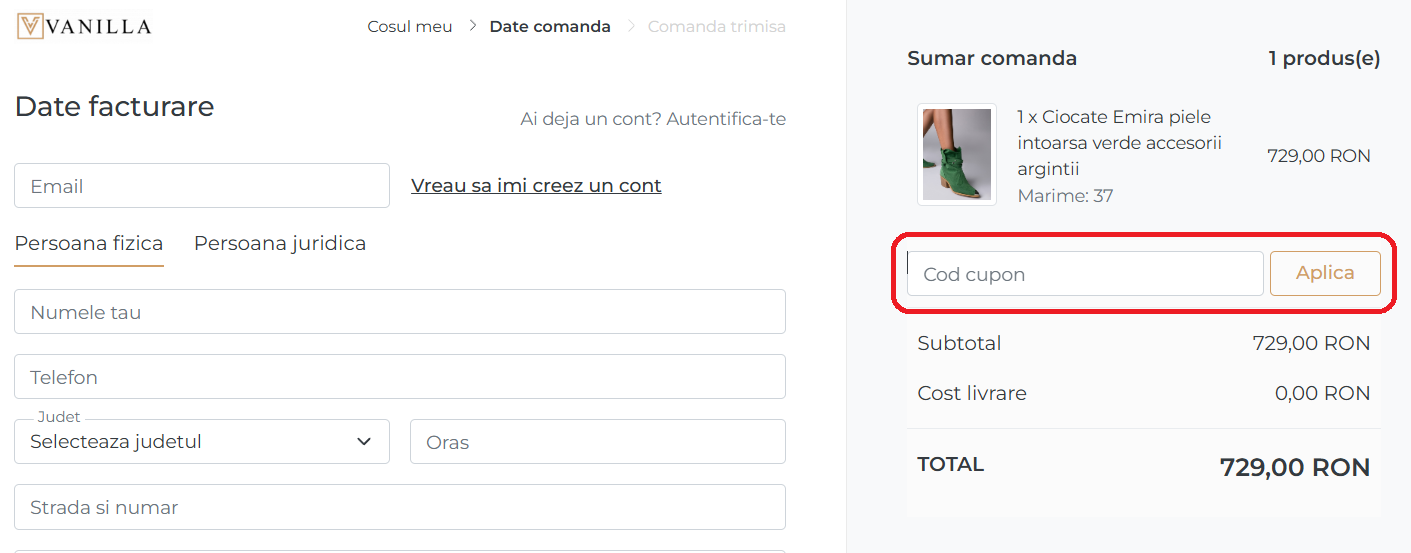
Task: Open the green boots product thumbnail
Action: [x=956, y=155]
